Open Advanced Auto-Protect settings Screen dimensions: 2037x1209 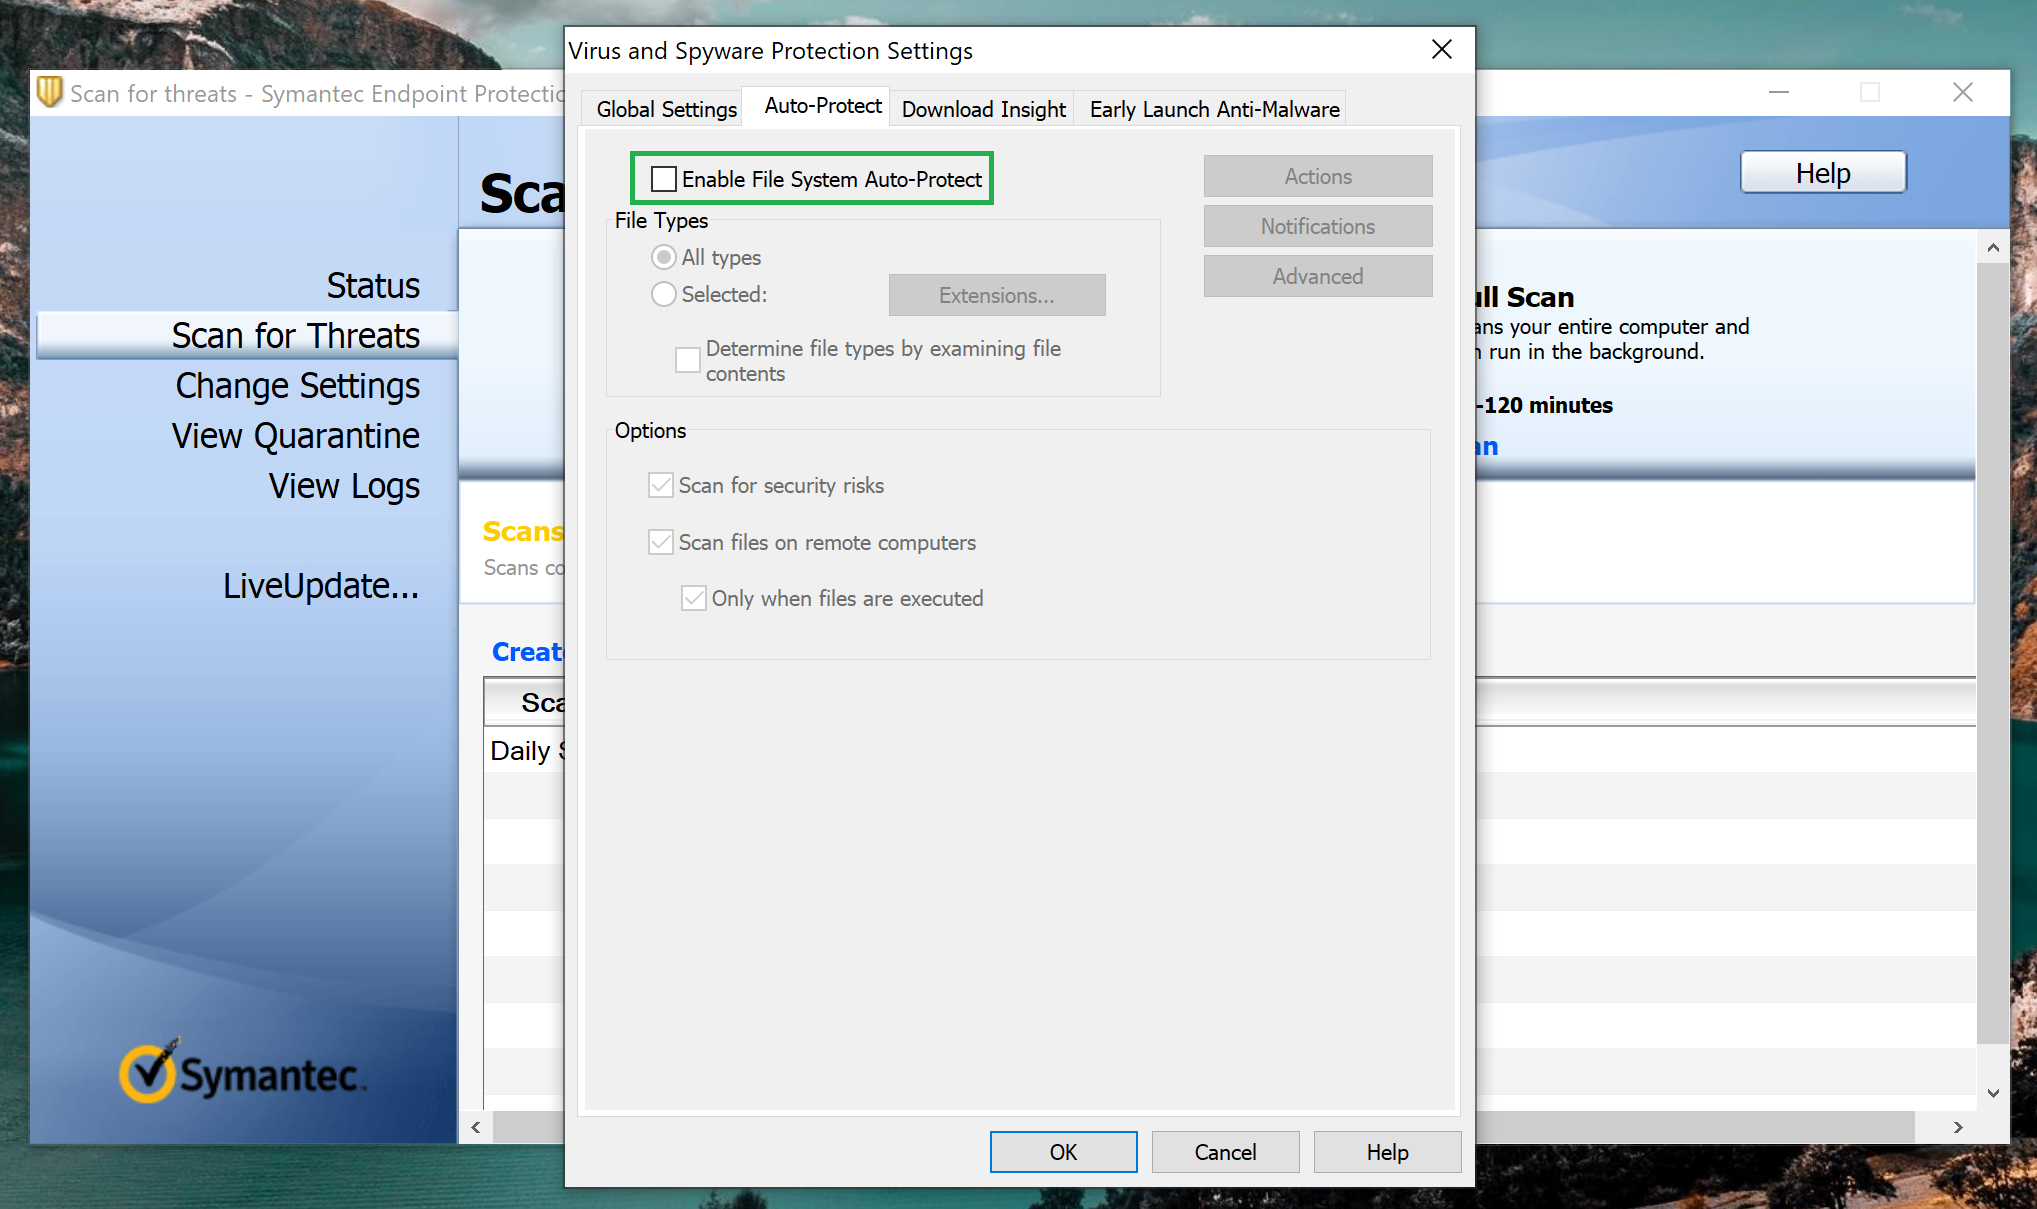(1317, 276)
